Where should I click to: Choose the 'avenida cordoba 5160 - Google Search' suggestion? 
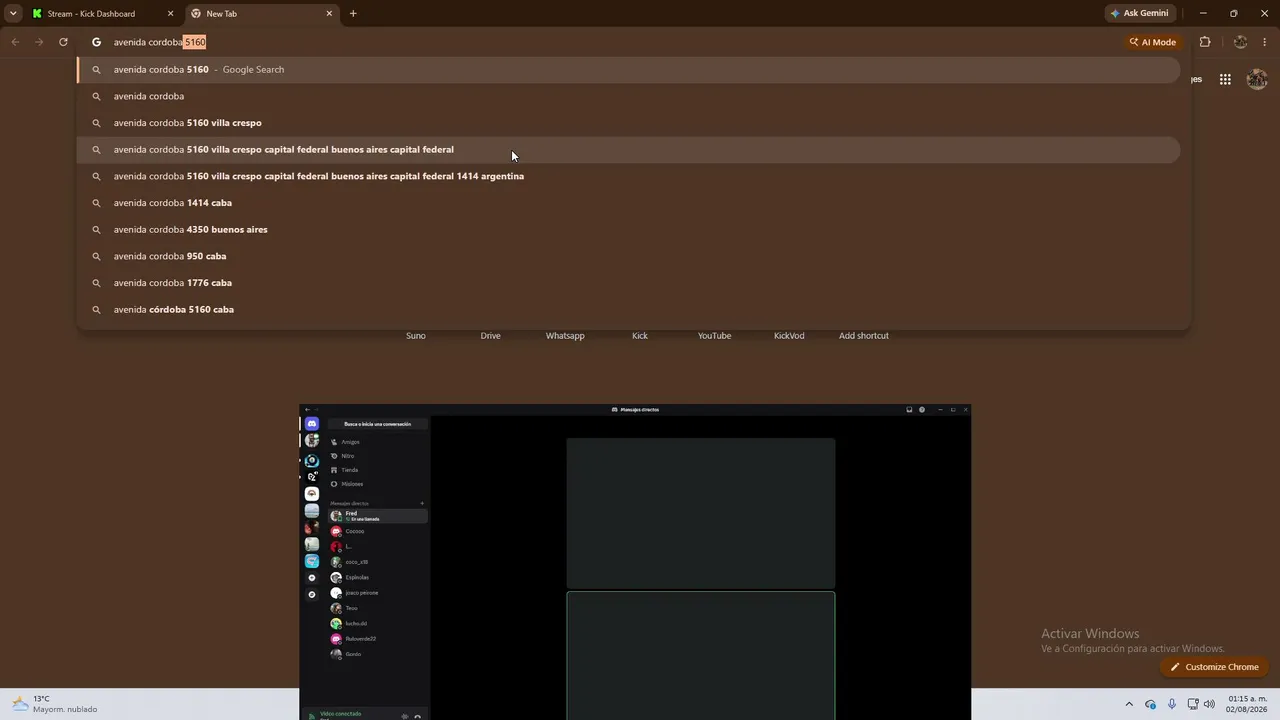pyautogui.click(x=629, y=70)
